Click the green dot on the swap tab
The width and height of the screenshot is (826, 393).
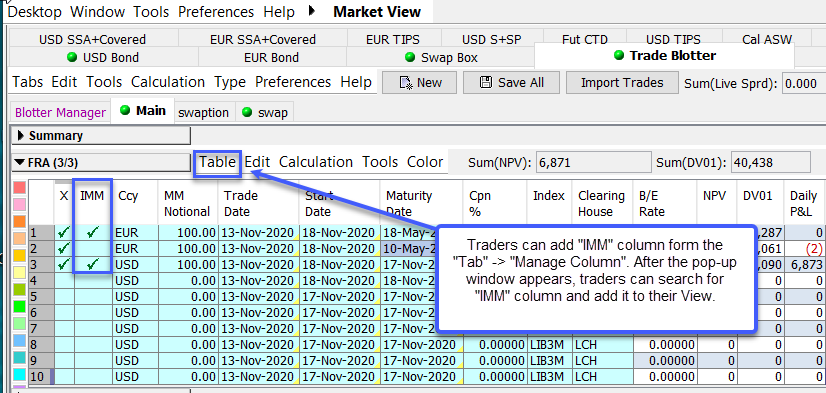pos(246,112)
